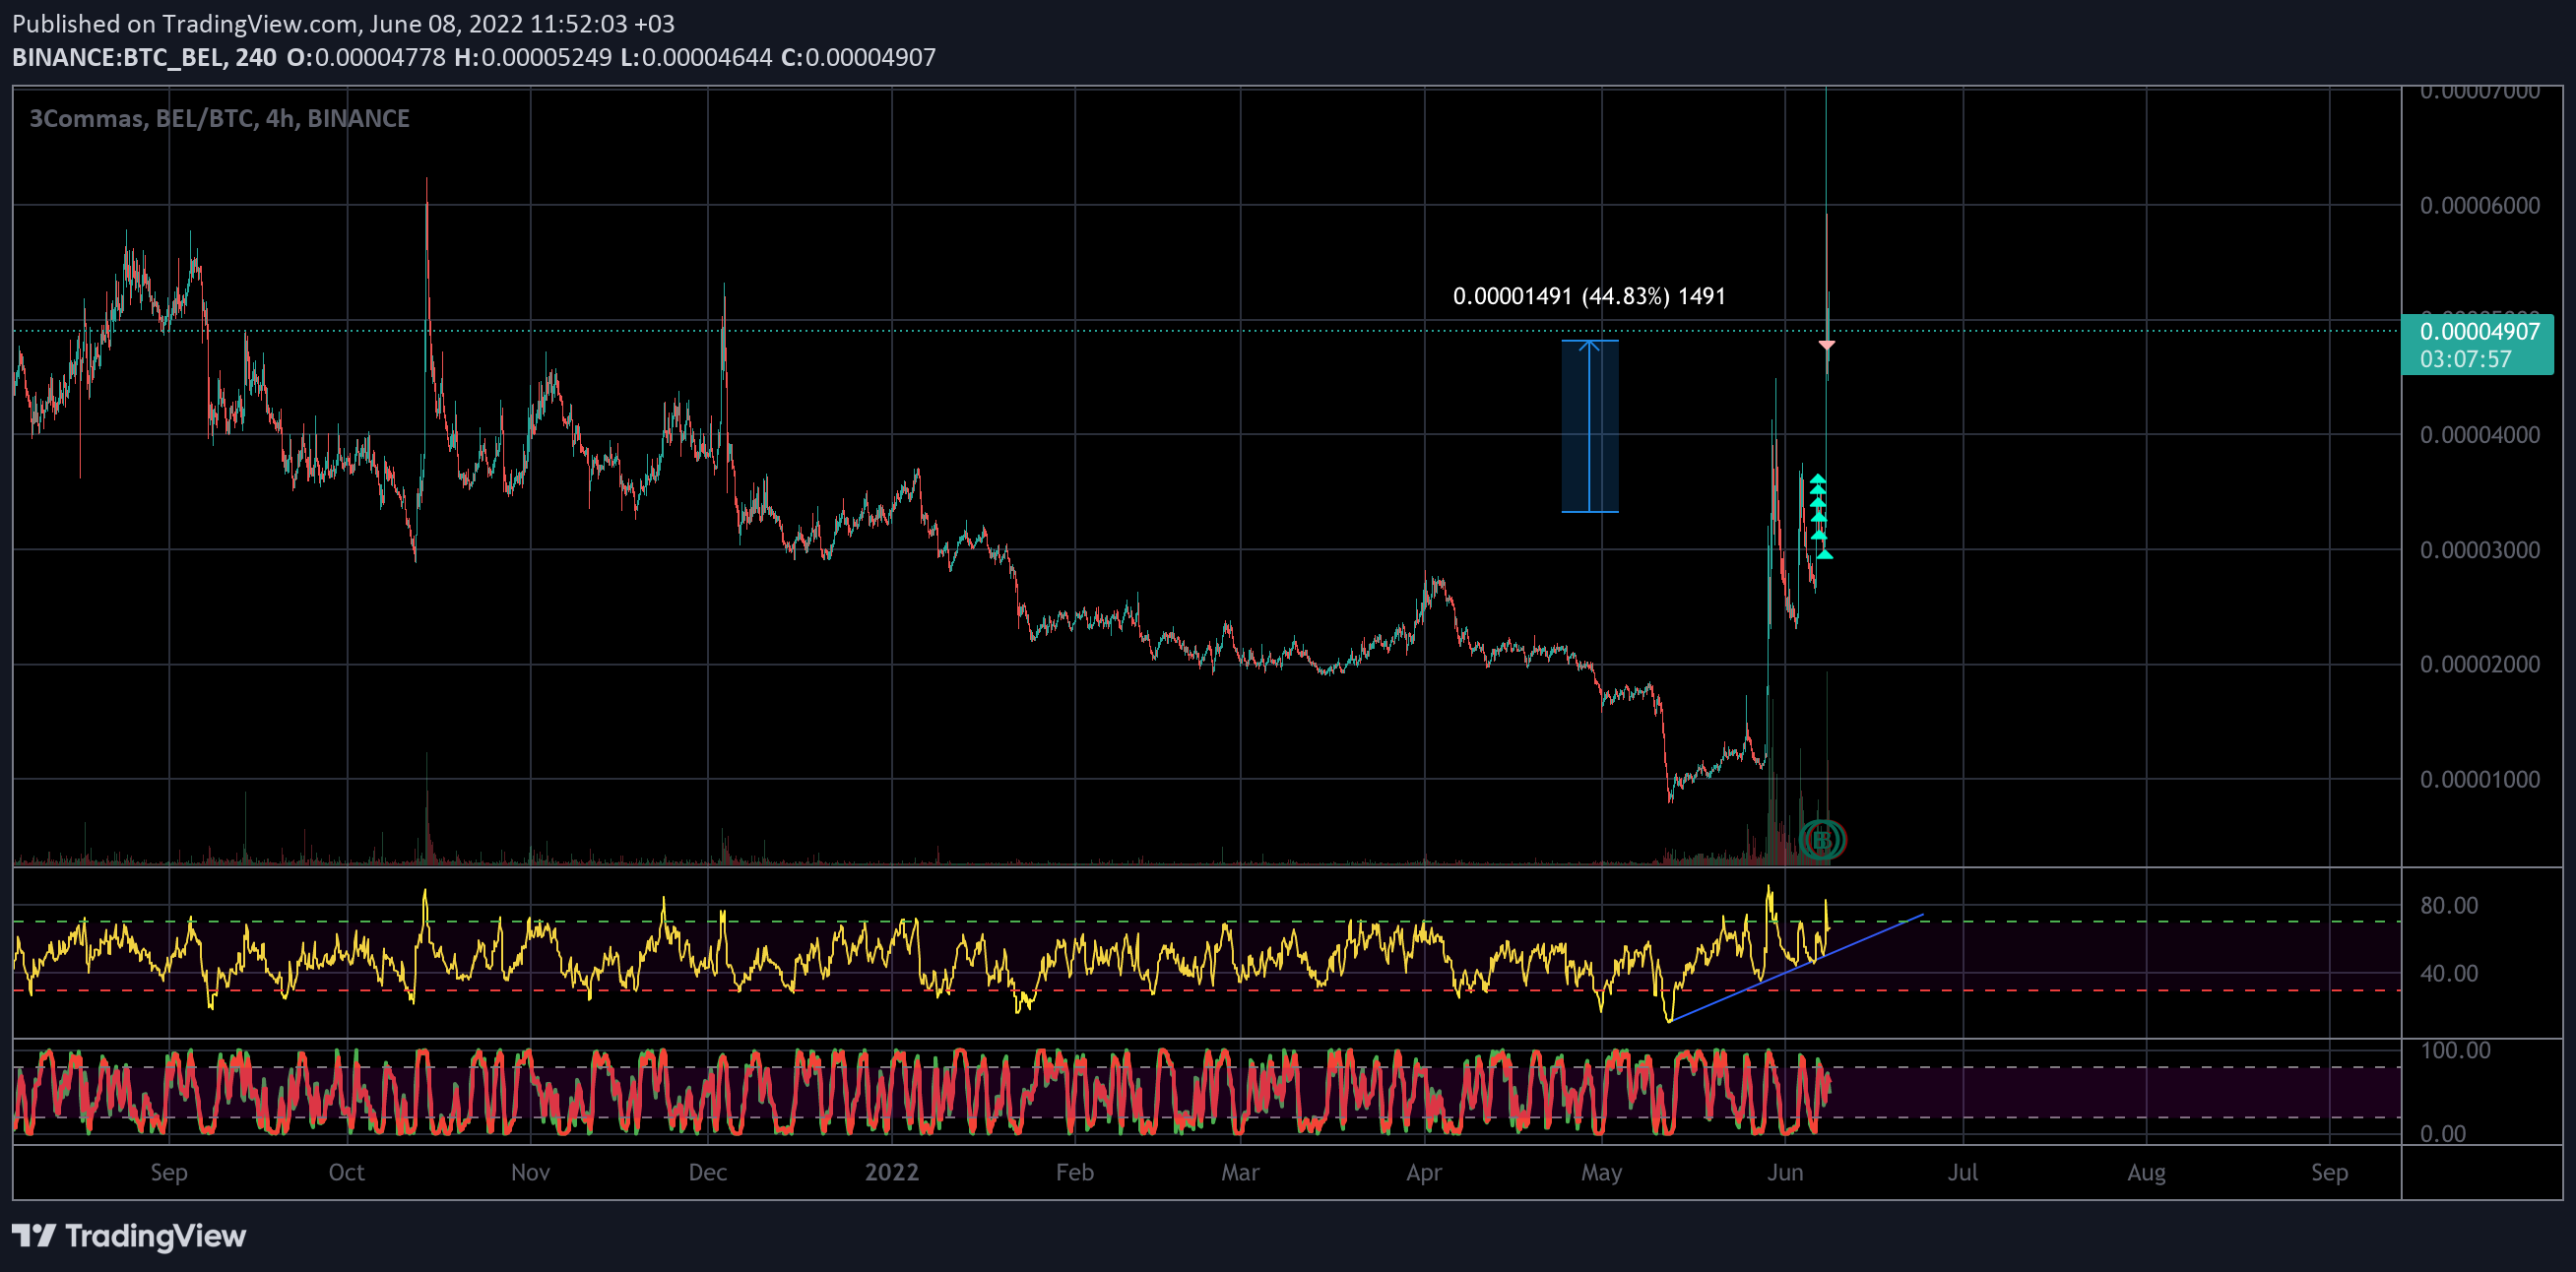2576x1272 pixels.
Task: Click the Oct time axis label
Action: tap(347, 1172)
